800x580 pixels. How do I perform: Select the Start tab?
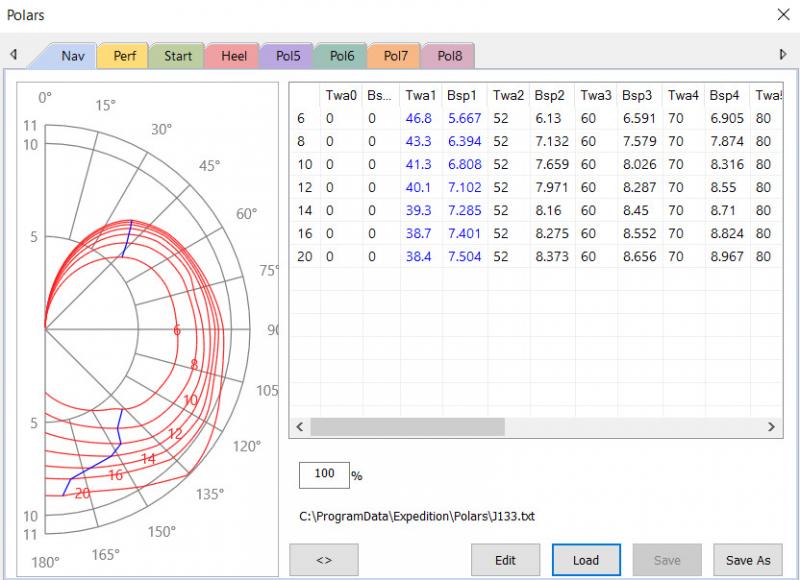[x=178, y=56]
